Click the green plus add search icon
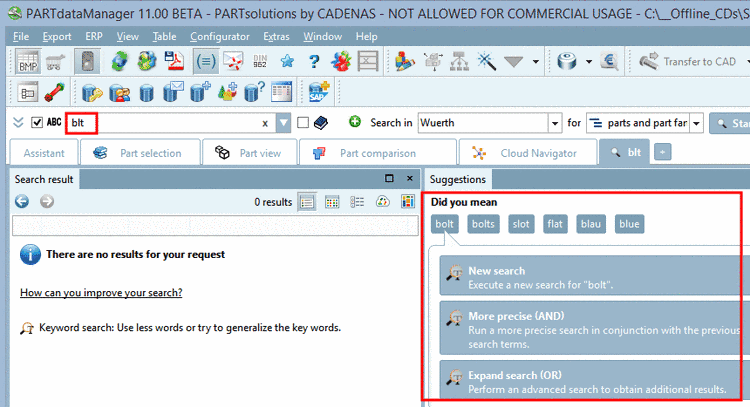Screen dimensions: 750x407 [355, 122]
